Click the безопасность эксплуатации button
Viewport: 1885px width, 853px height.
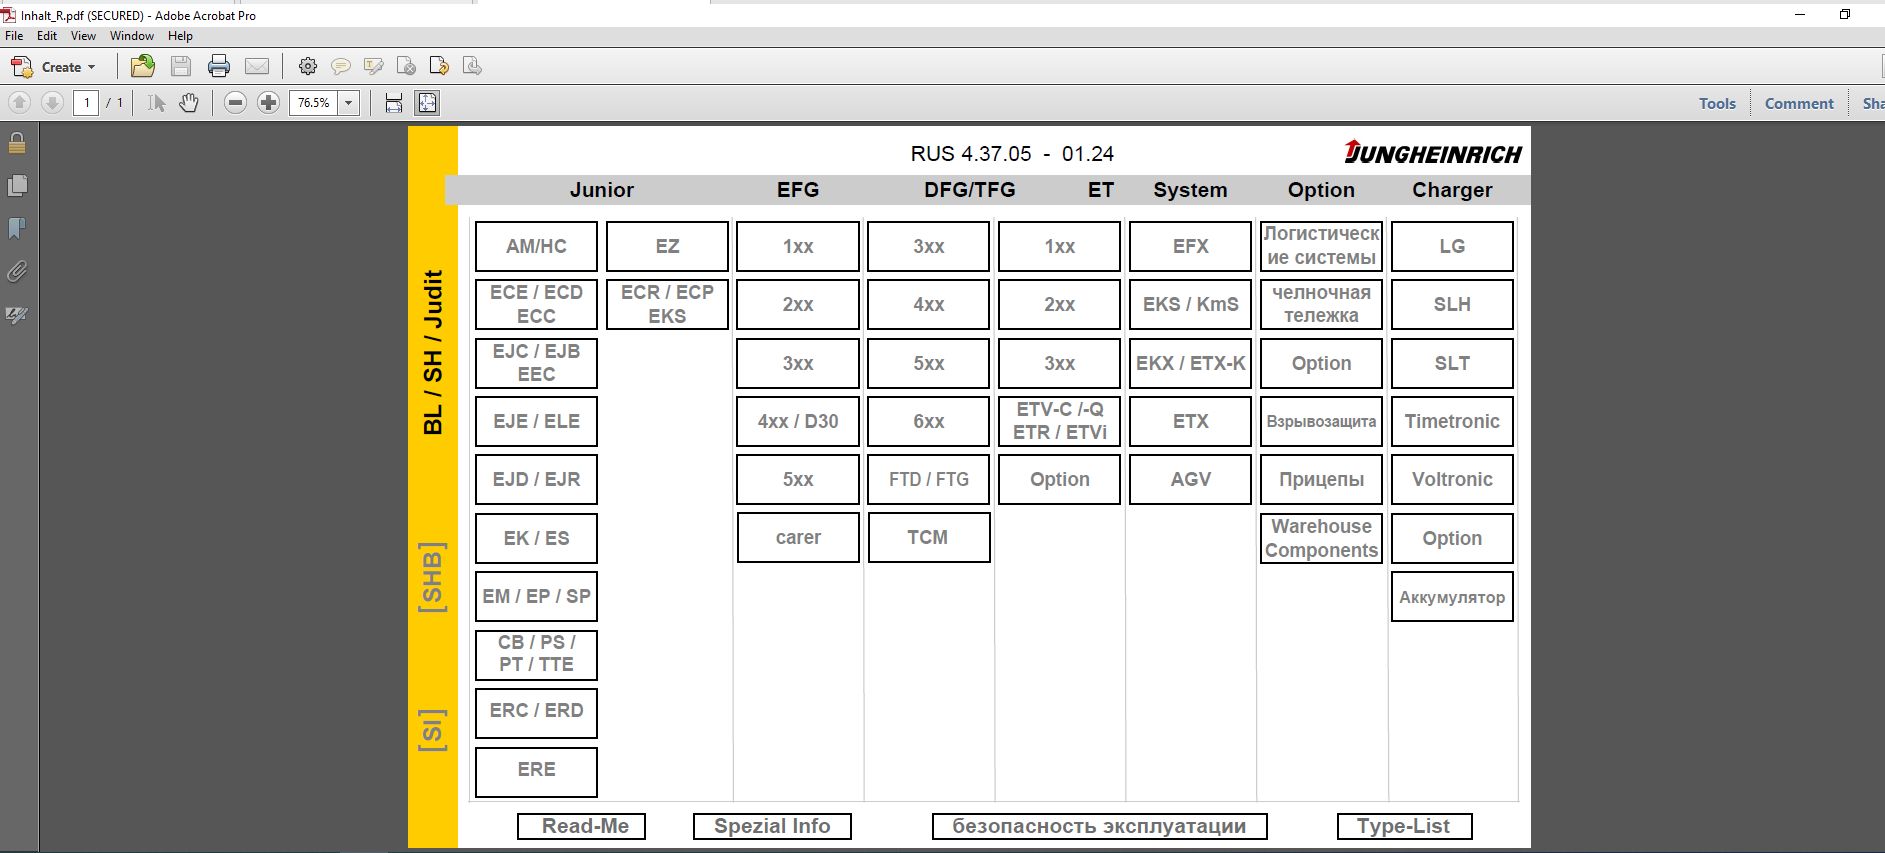pyautogui.click(x=1099, y=826)
